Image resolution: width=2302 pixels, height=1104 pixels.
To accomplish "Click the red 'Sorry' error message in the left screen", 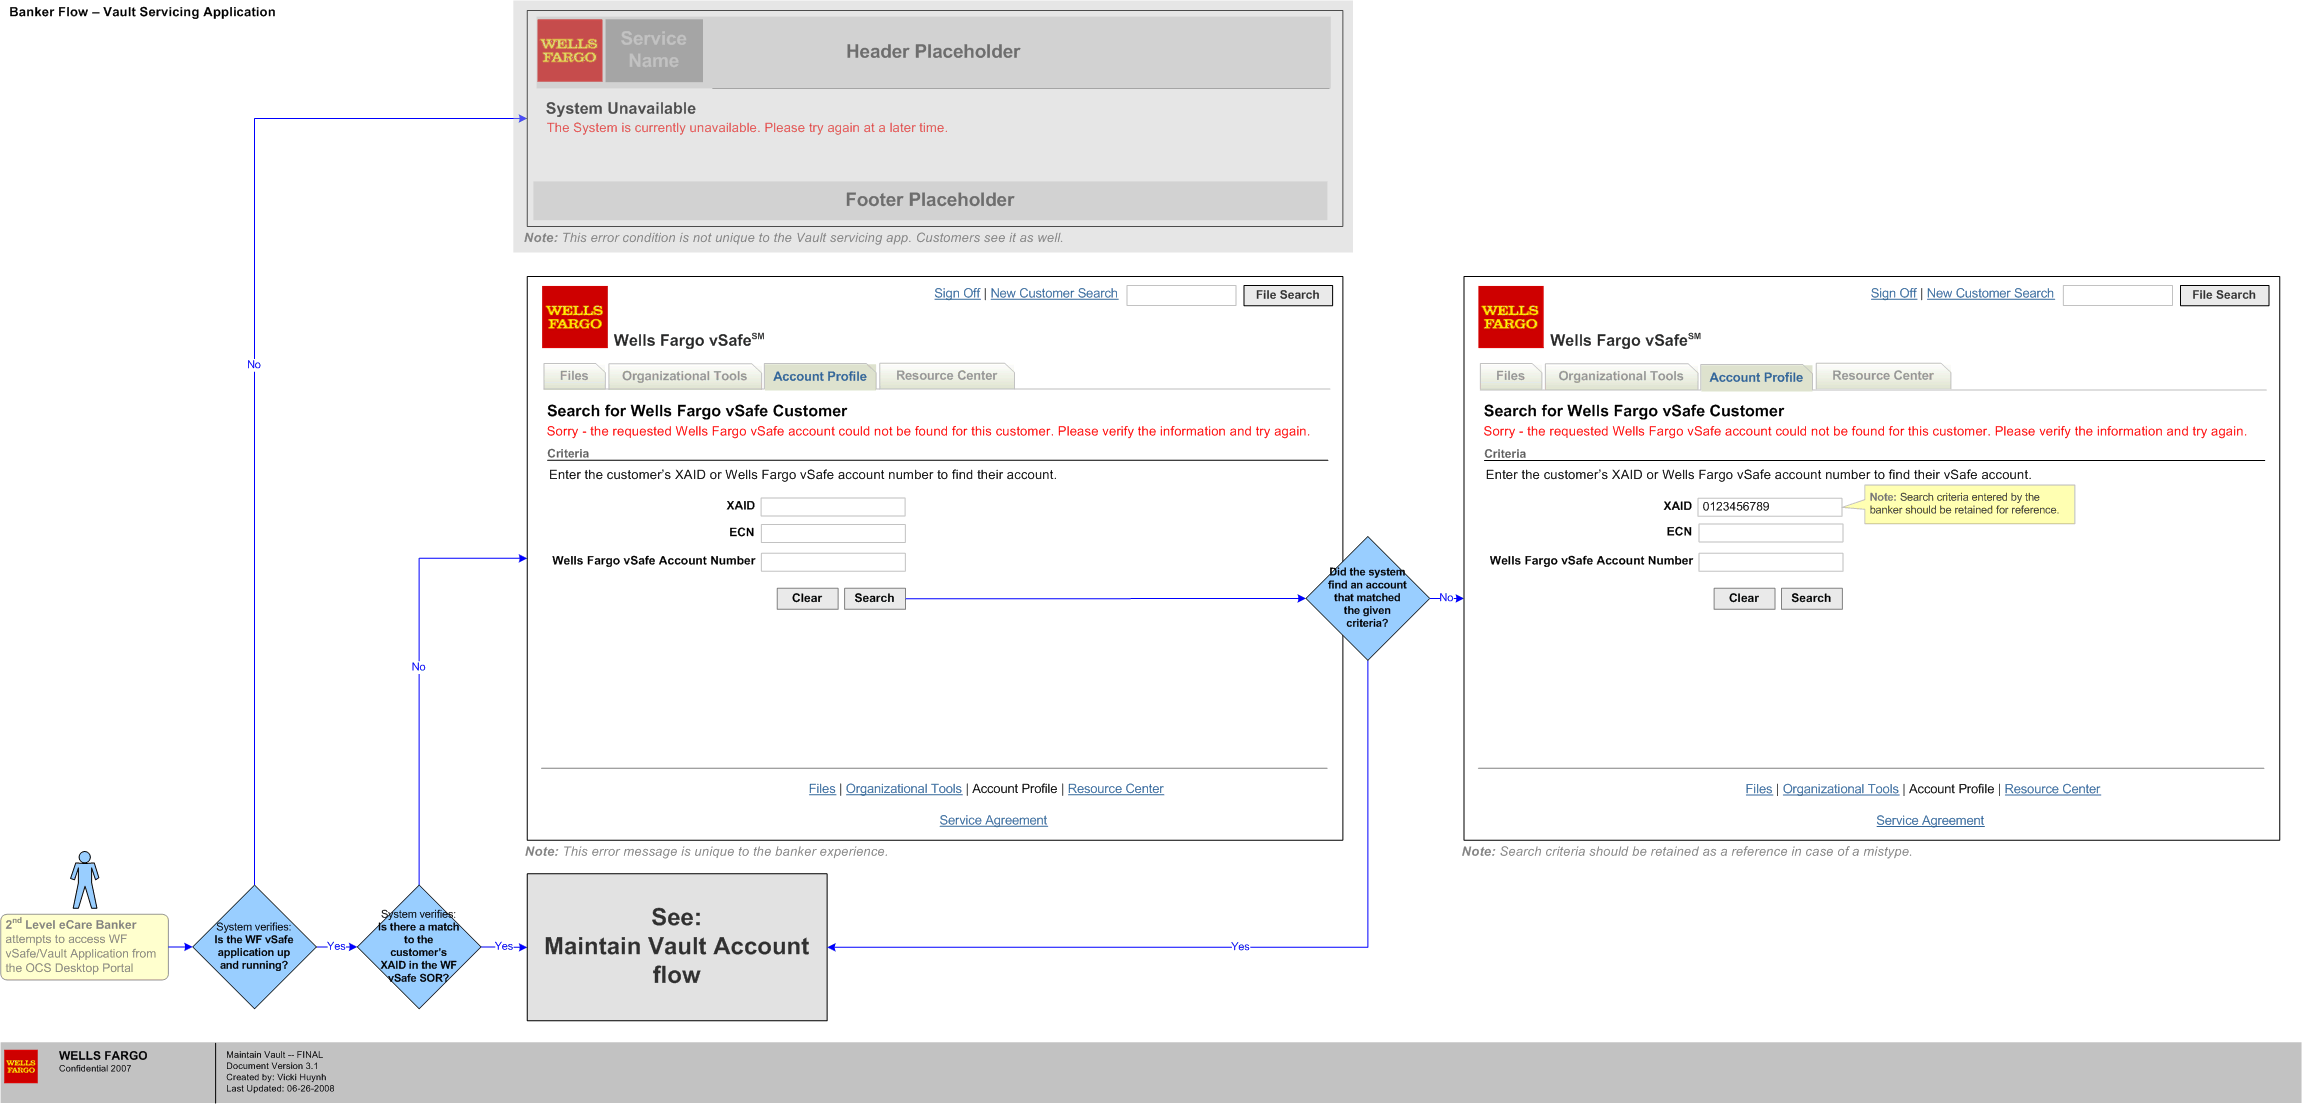I will coord(928,431).
